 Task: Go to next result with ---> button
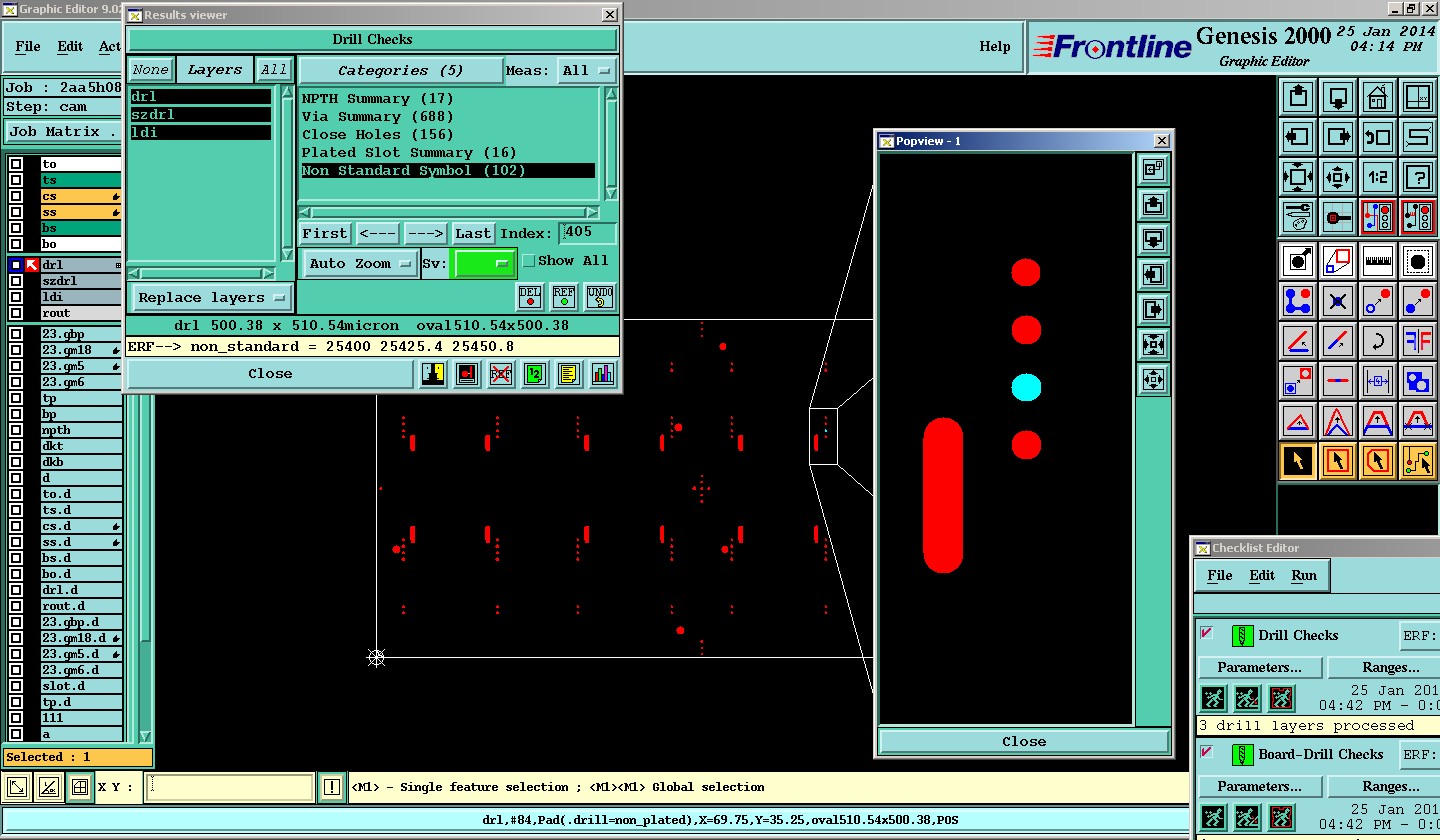click(x=425, y=233)
